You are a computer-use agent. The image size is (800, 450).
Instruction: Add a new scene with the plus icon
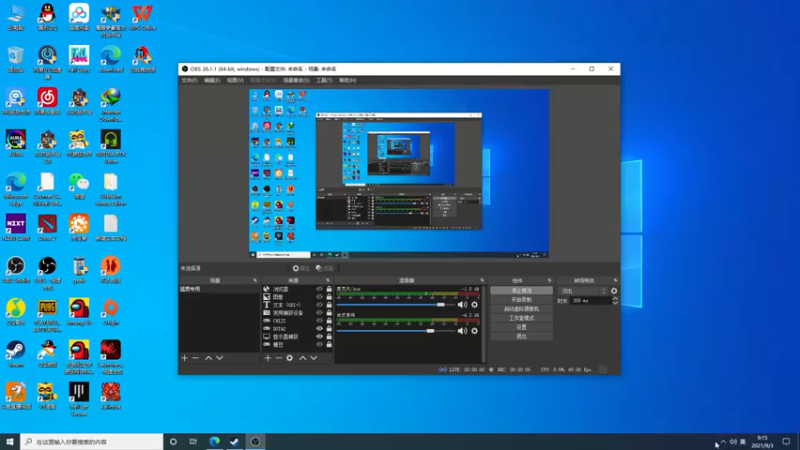pos(185,358)
